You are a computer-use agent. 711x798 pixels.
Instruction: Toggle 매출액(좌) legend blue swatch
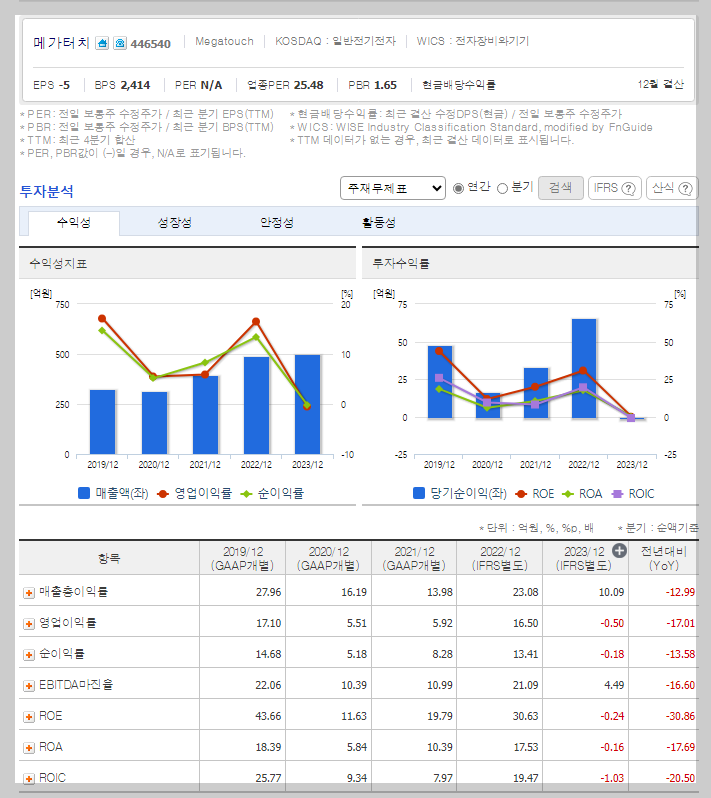84,493
